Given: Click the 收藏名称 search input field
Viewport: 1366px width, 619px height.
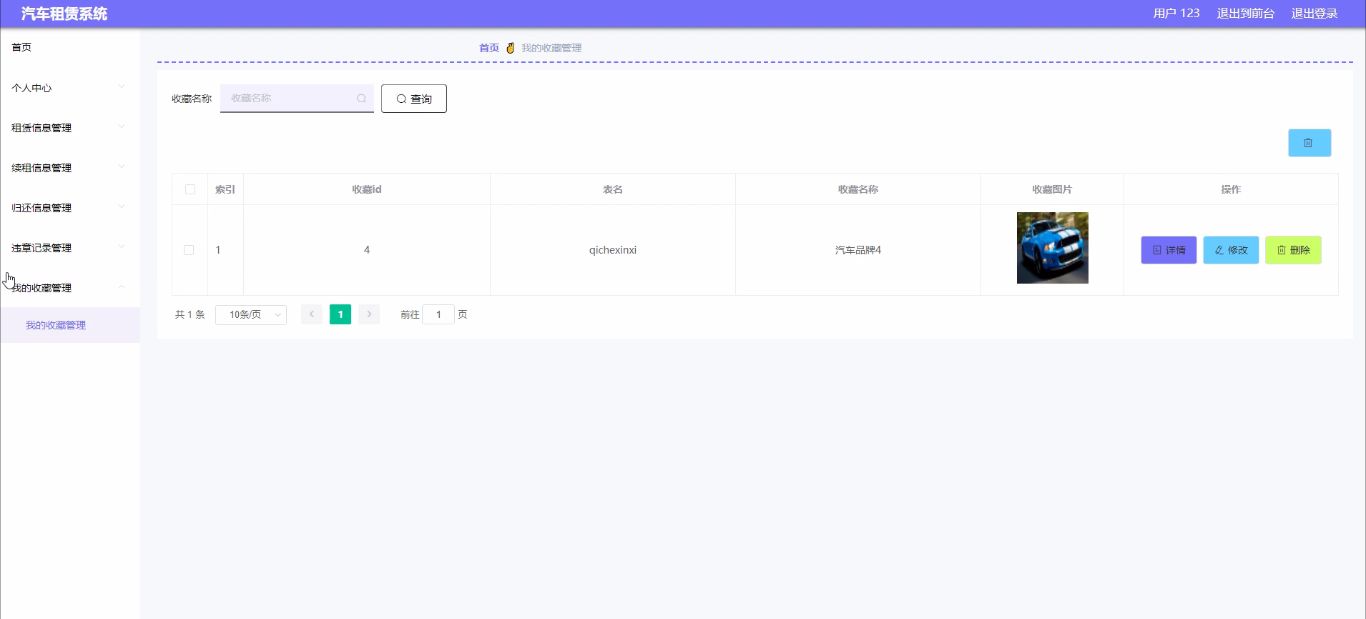Looking at the screenshot, I should click(296, 98).
